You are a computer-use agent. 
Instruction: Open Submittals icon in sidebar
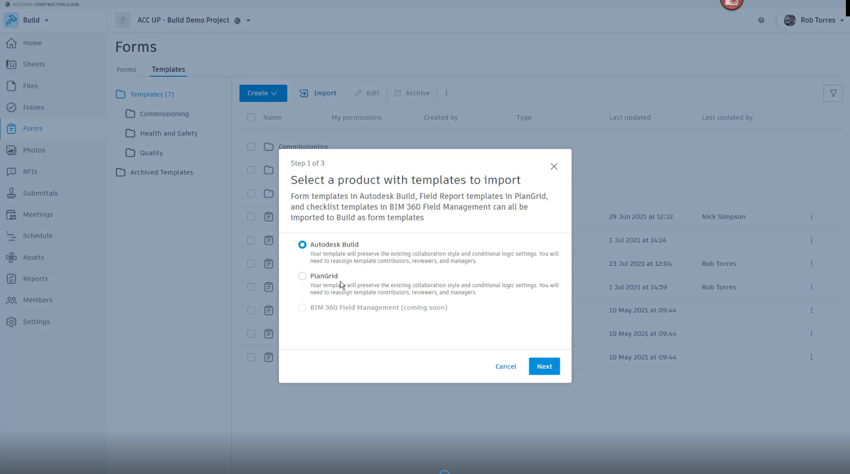click(11, 193)
